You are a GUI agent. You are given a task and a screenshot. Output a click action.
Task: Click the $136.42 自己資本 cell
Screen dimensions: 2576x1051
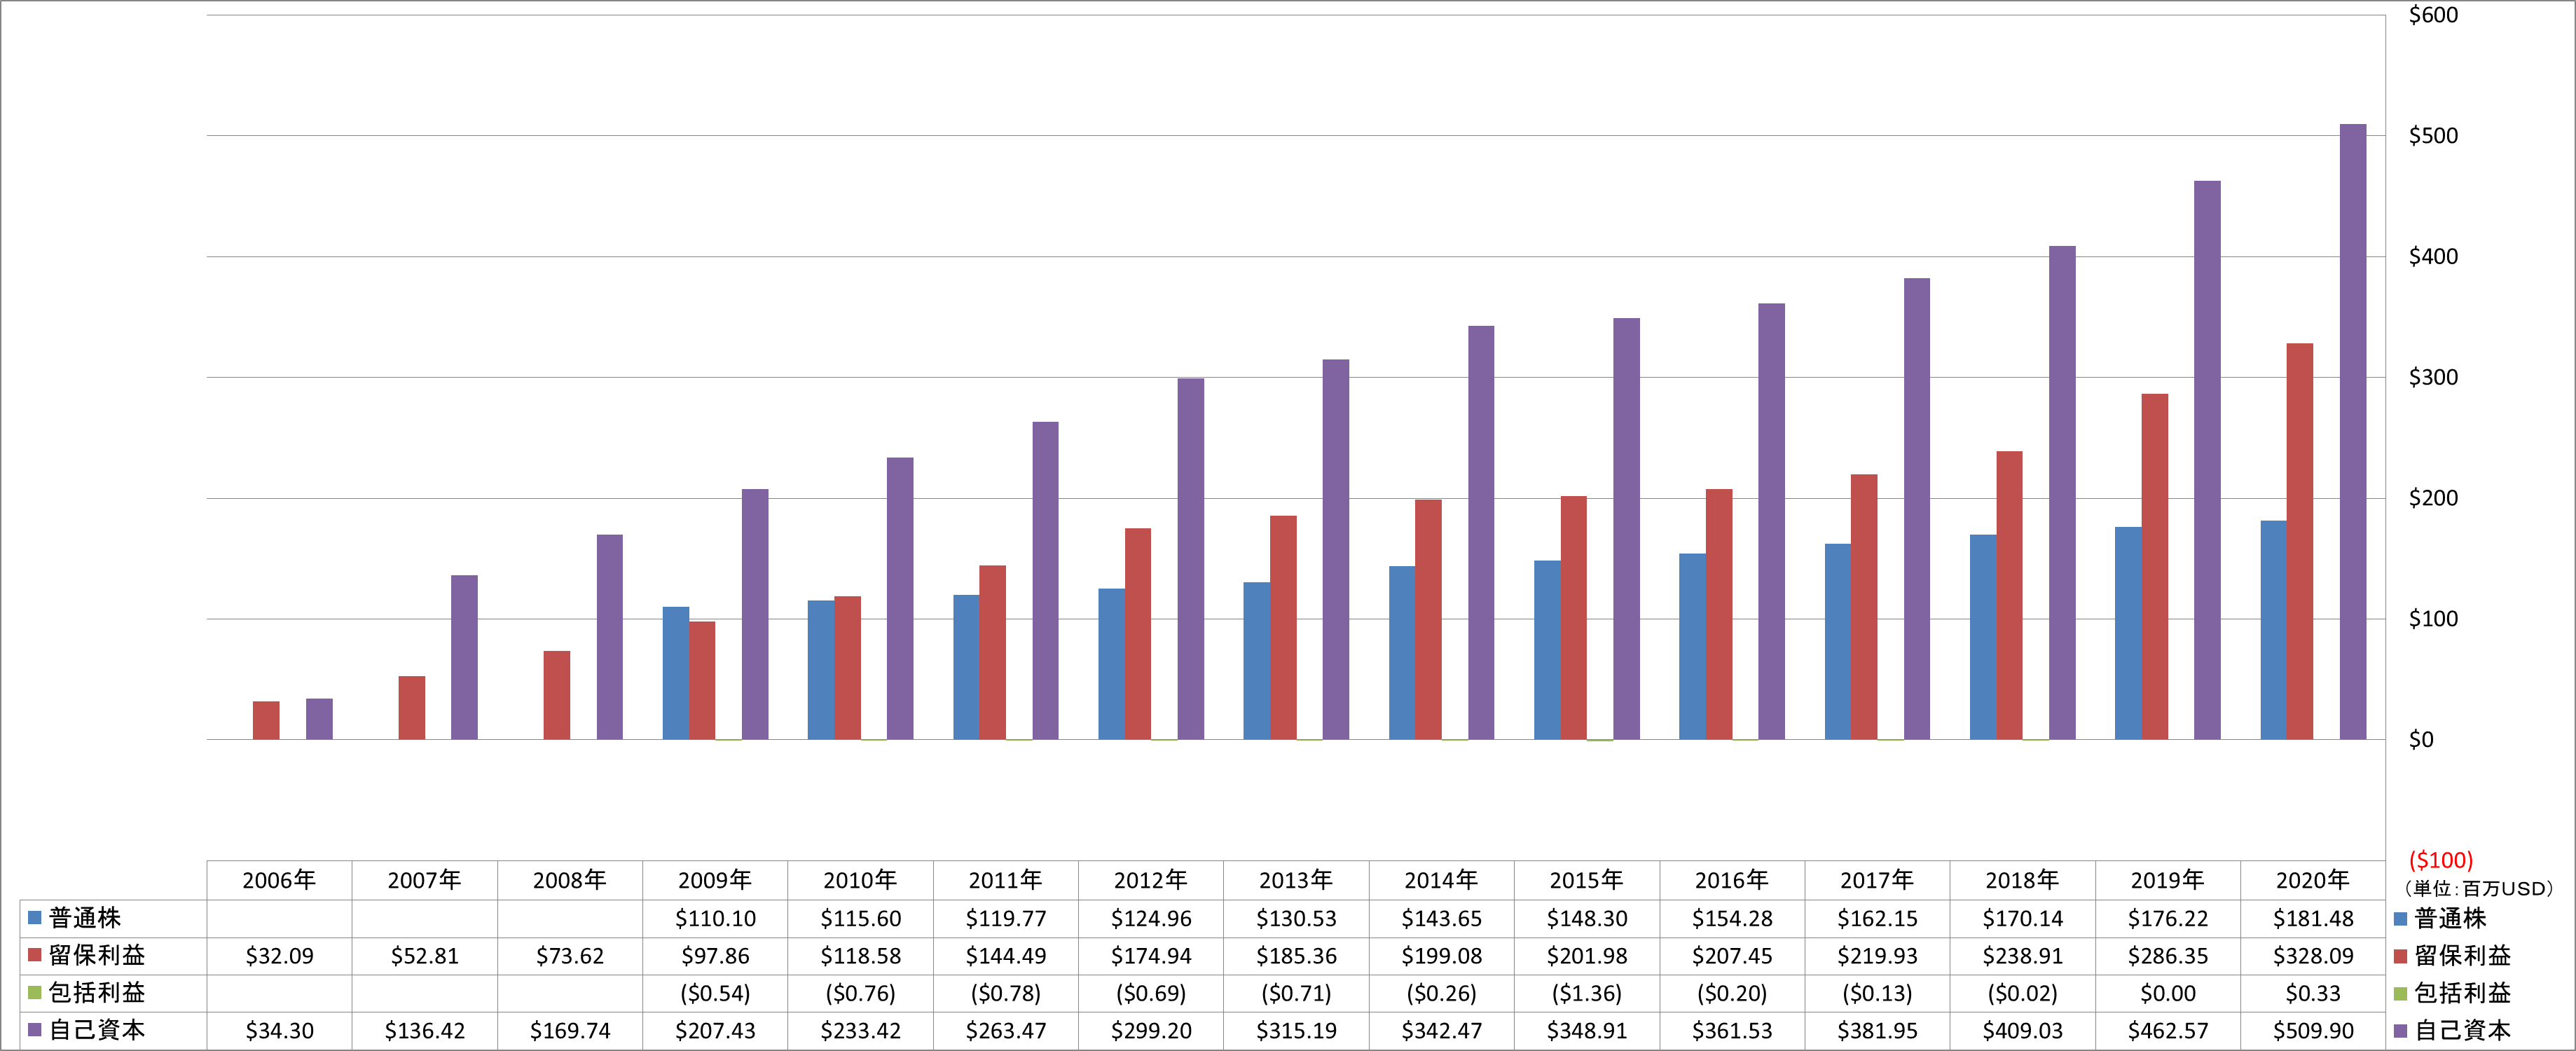(x=425, y=1031)
